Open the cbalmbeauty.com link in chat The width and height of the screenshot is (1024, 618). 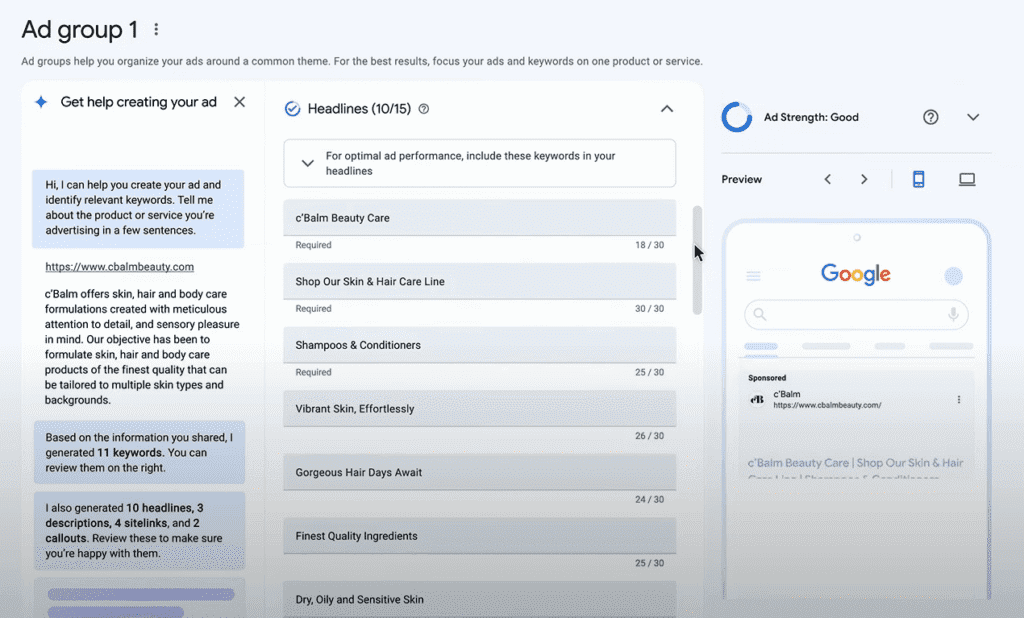(120, 267)
